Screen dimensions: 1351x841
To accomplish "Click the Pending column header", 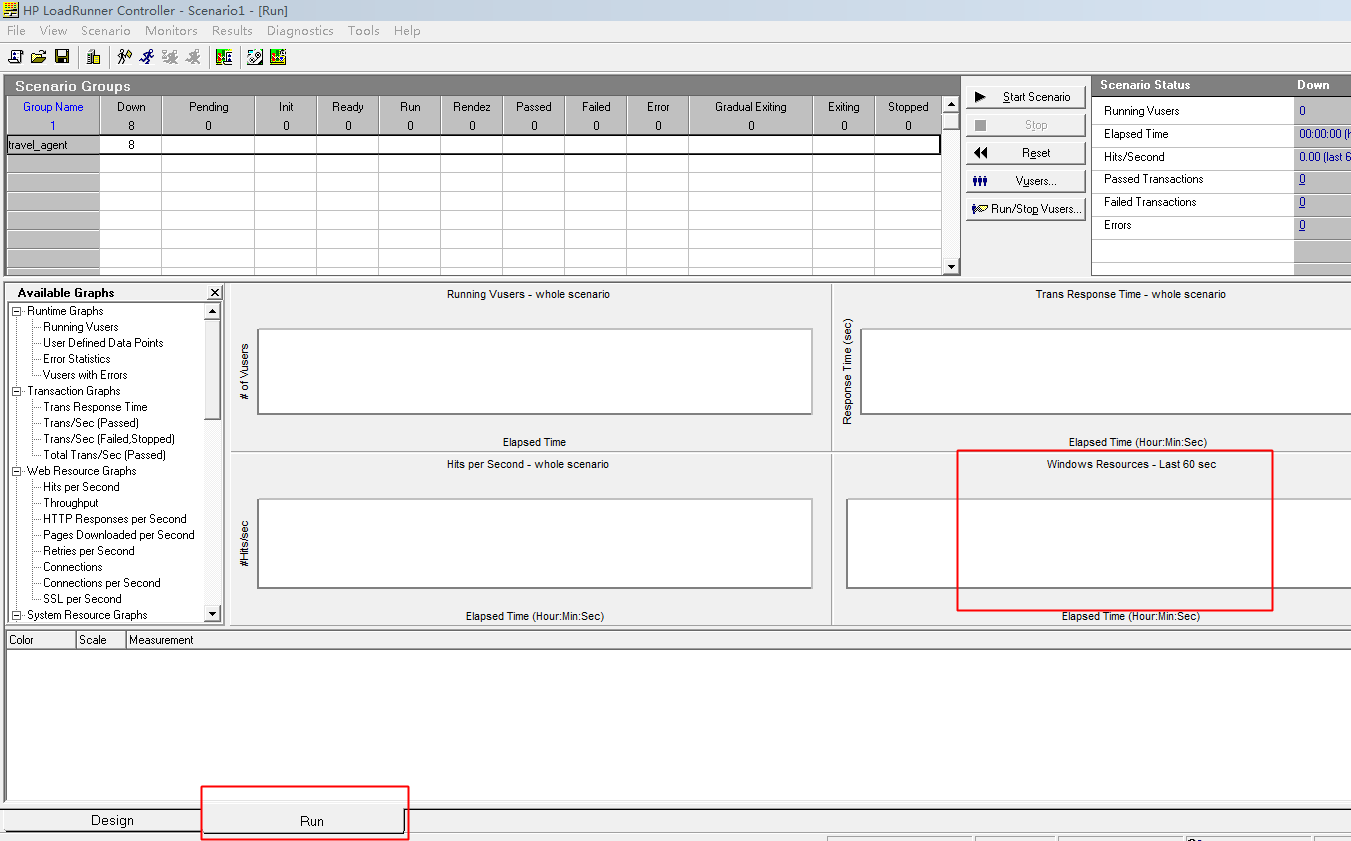I will 208,107.
